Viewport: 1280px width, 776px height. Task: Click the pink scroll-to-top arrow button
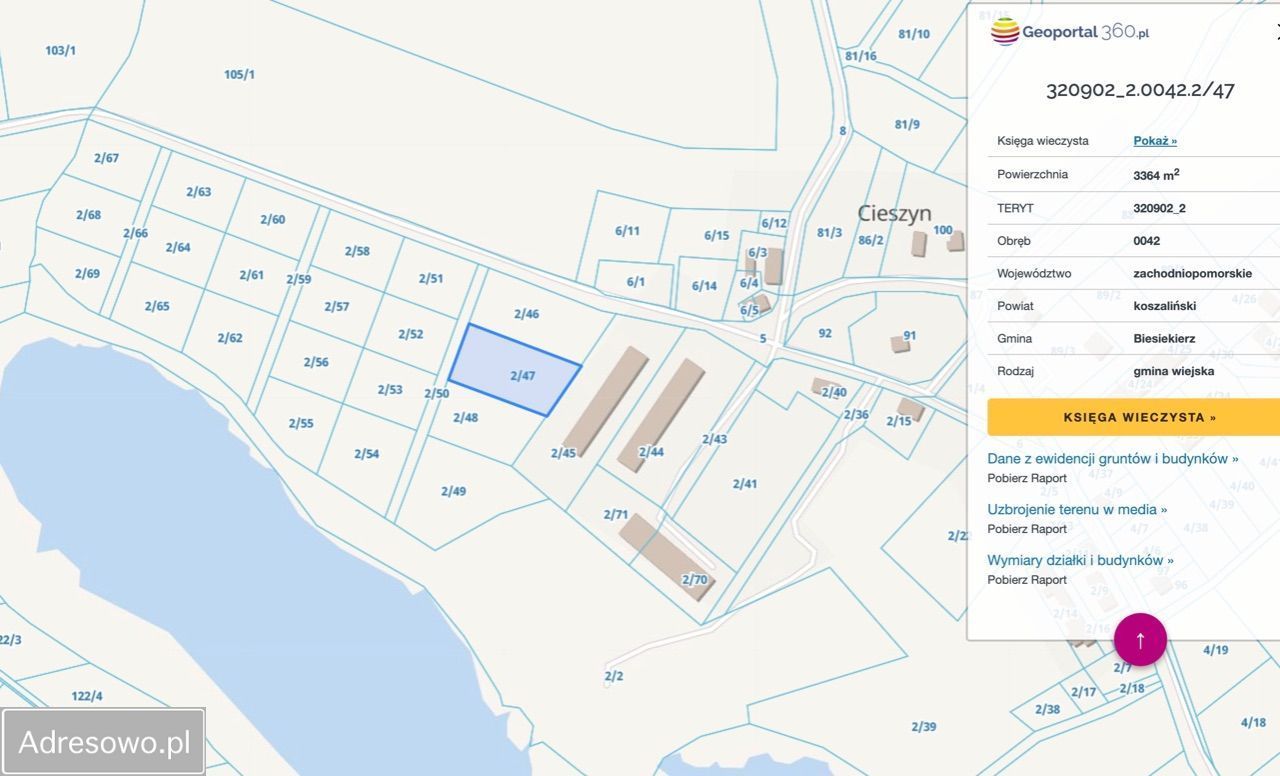coord(1140,640)
